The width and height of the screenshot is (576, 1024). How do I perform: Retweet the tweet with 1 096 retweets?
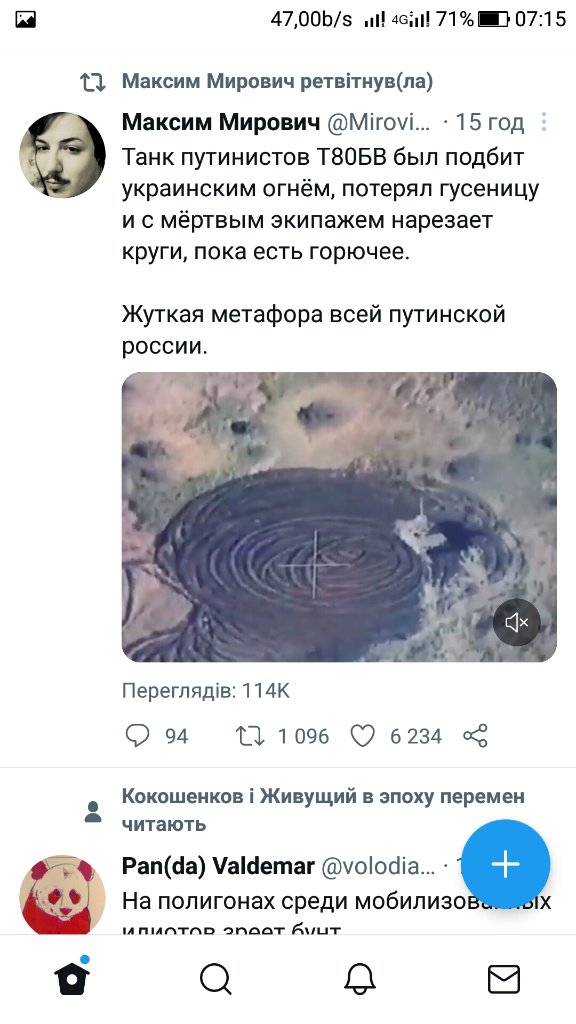249,736
